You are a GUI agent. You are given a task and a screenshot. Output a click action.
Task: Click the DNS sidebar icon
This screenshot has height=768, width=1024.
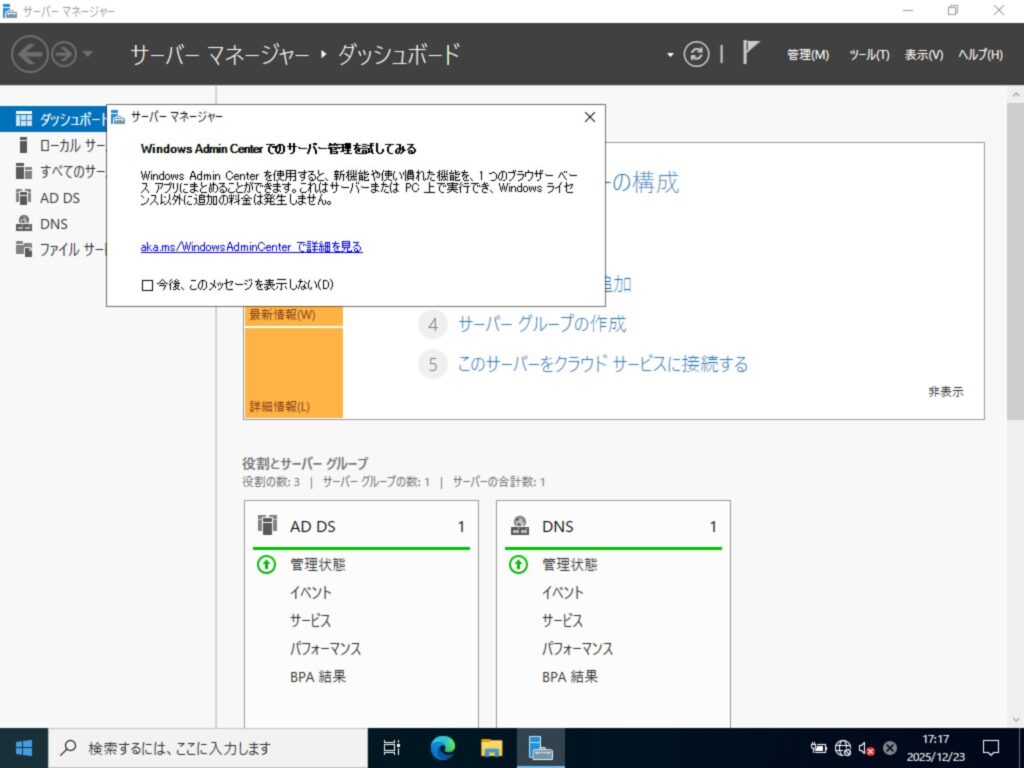(x=24, y=223)
